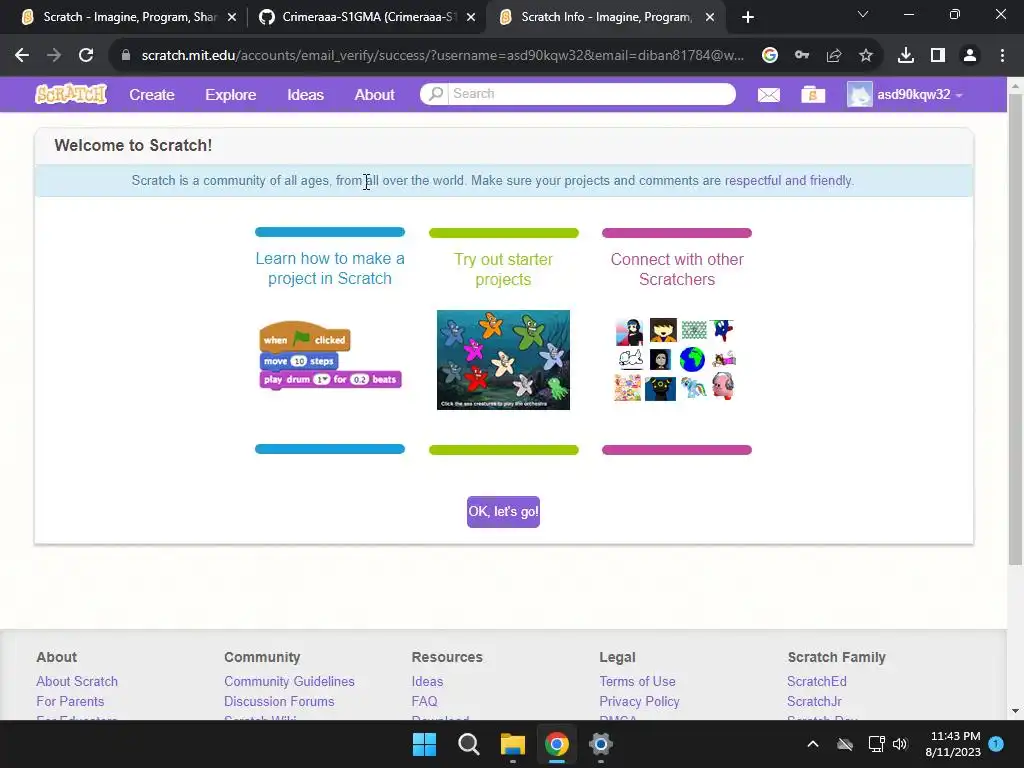Reload the page with refresh icon
This screenshot has height=768, width=1024.
point(86,56)
